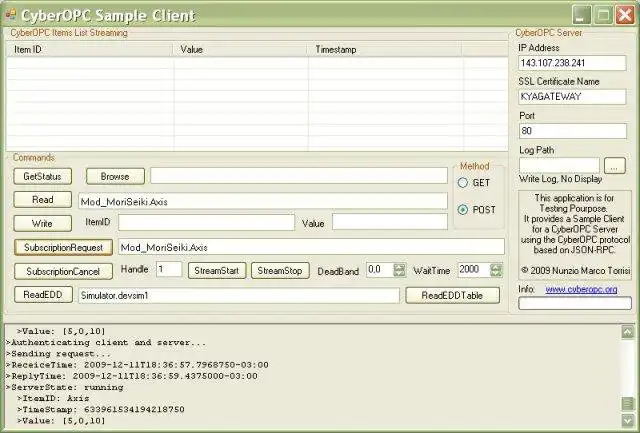This screenshot has width=640, height=433.
Task: Maximize the CyberOPC Sample Client window
Action: pos(603,15)
